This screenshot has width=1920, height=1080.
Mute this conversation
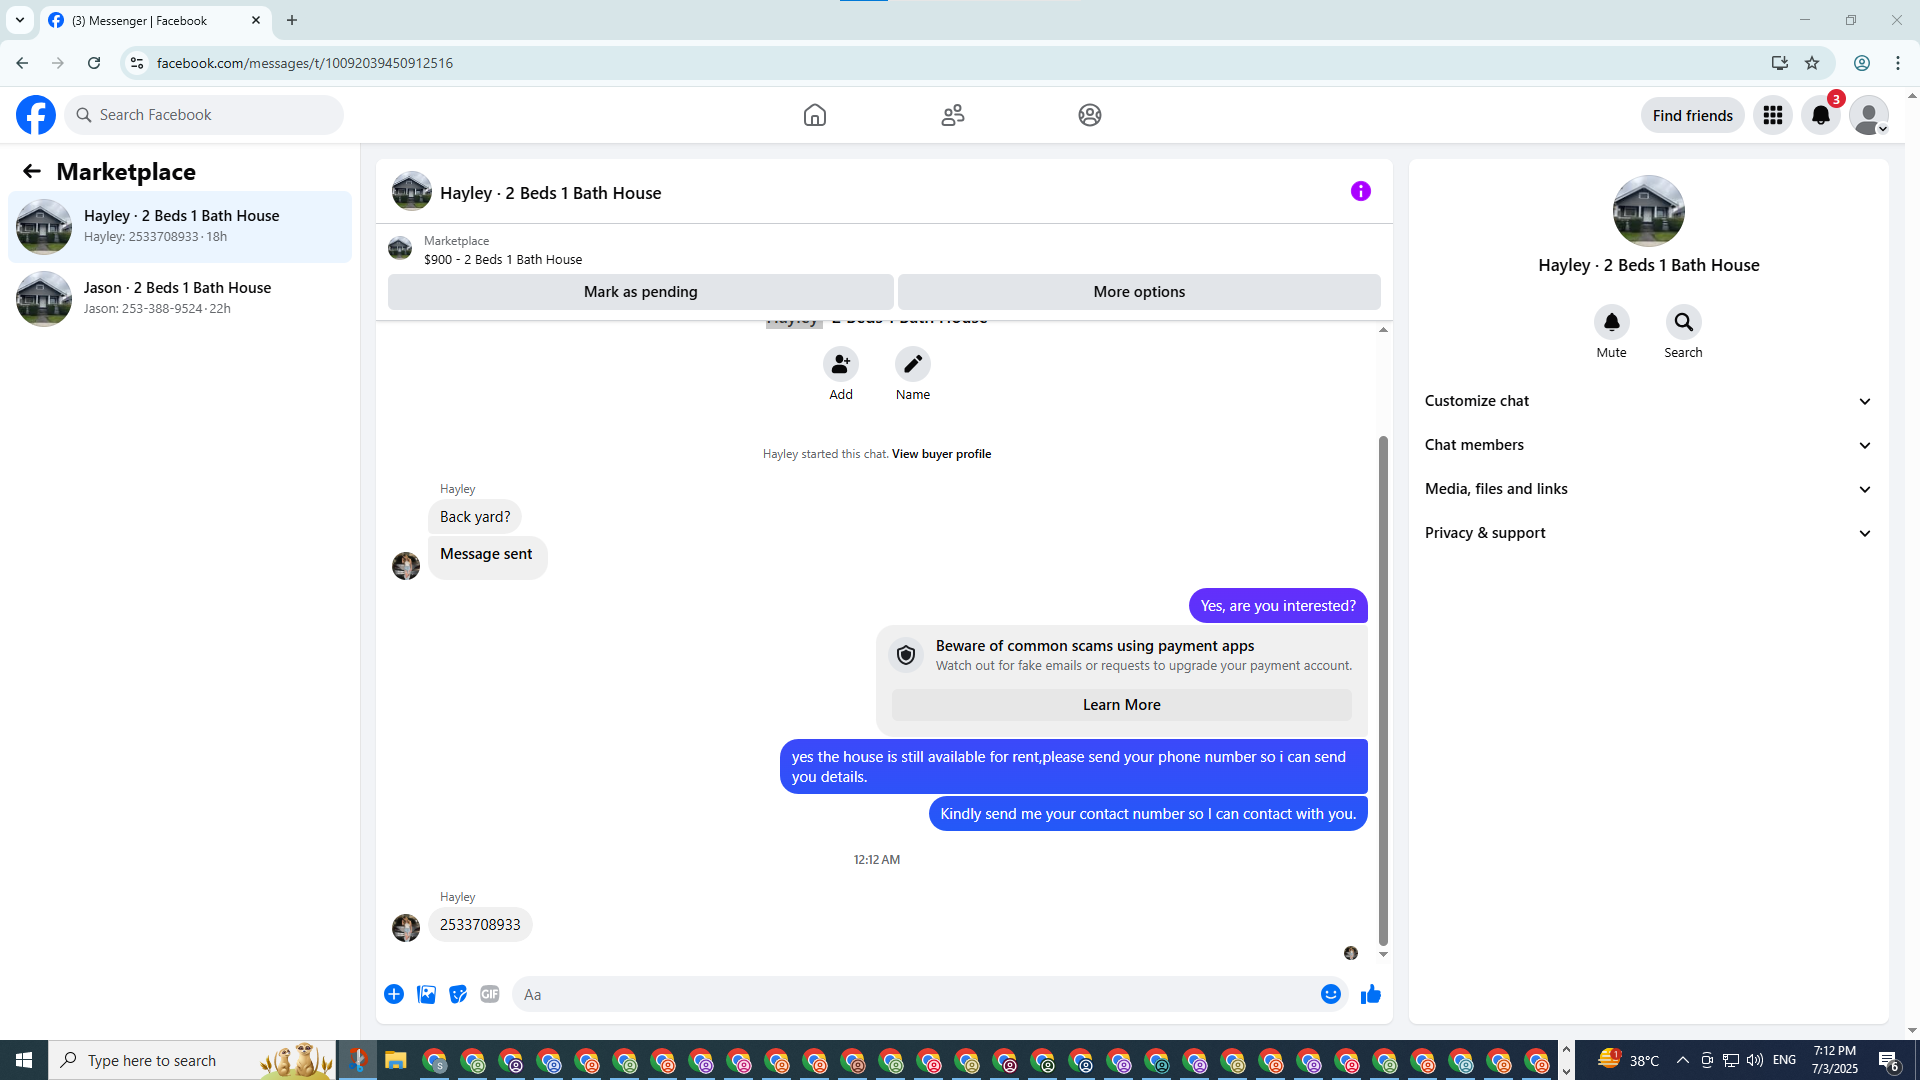[x=1611, y=323]
